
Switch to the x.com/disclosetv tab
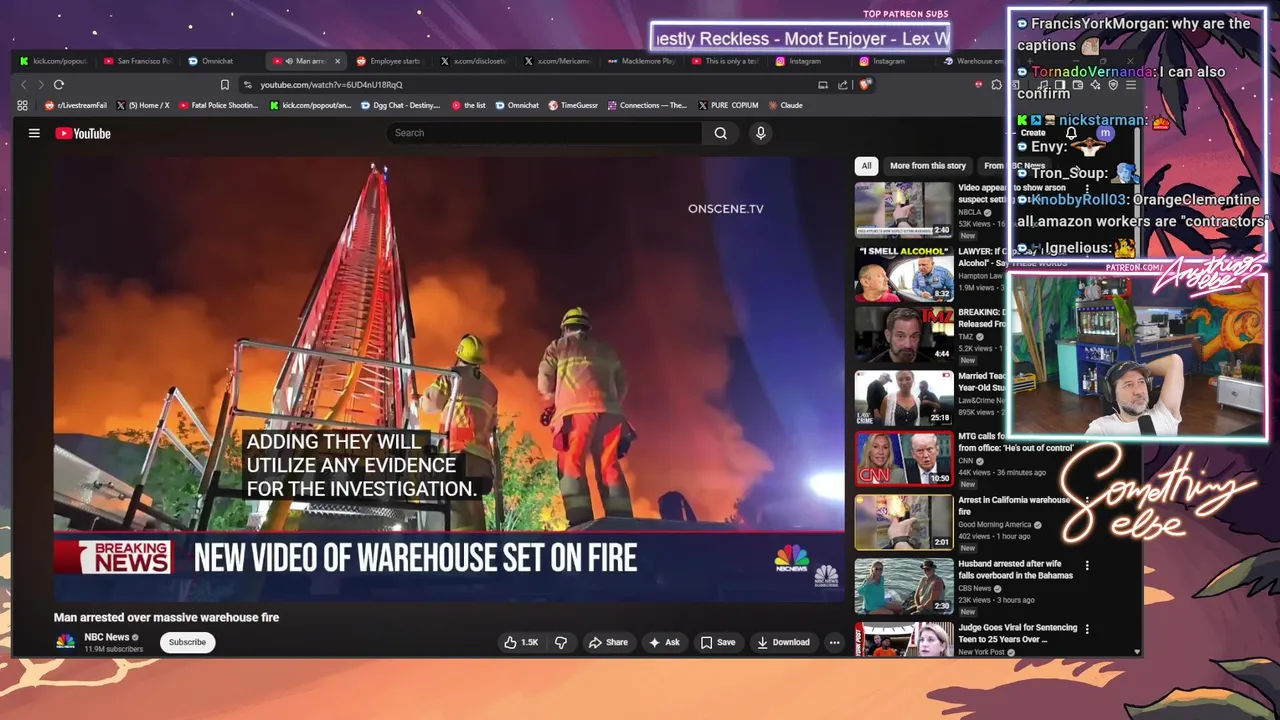pyautogui.click(x=474, y=61)
